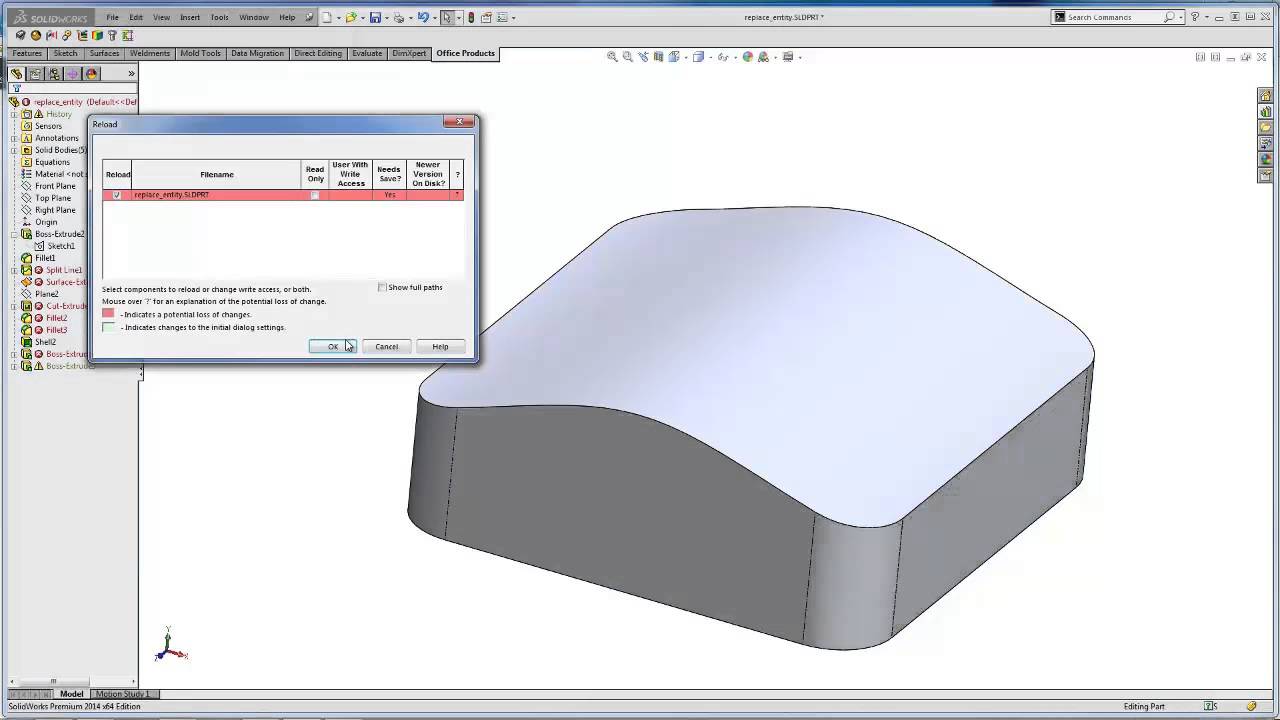Expand the History tree node
This screenshot has height=720, width=1280.
[14, 114]
